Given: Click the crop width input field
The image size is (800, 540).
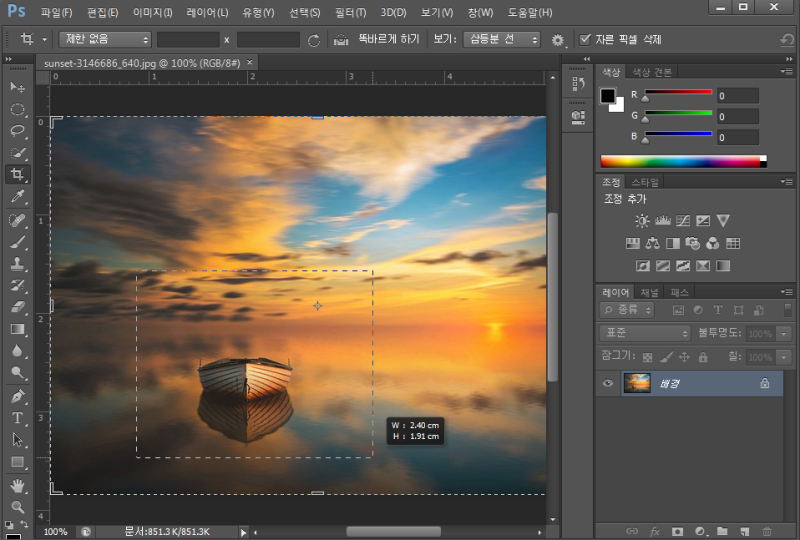Looking at the screenshot, I should 188,40.
